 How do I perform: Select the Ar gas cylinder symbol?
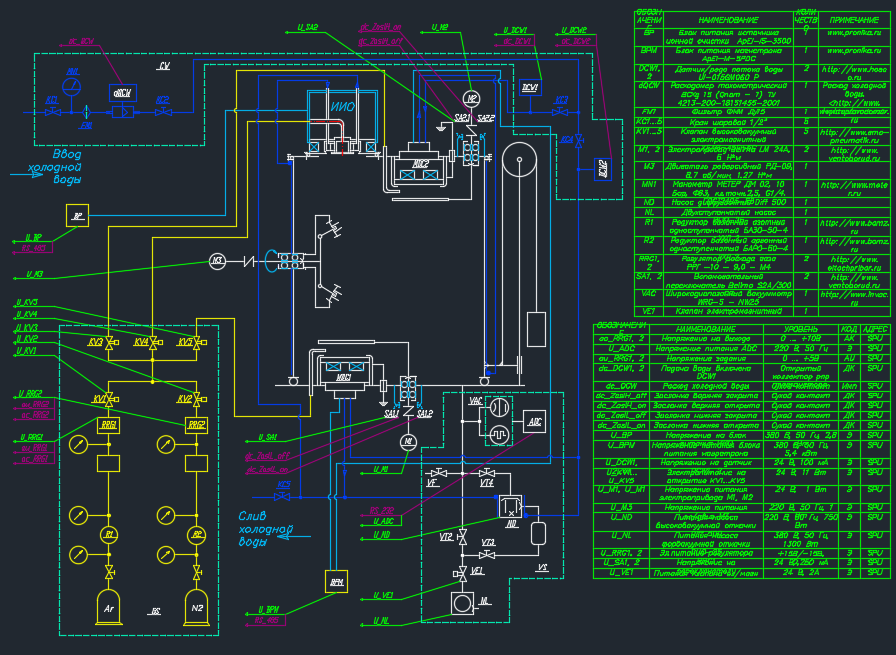[109, 607]
